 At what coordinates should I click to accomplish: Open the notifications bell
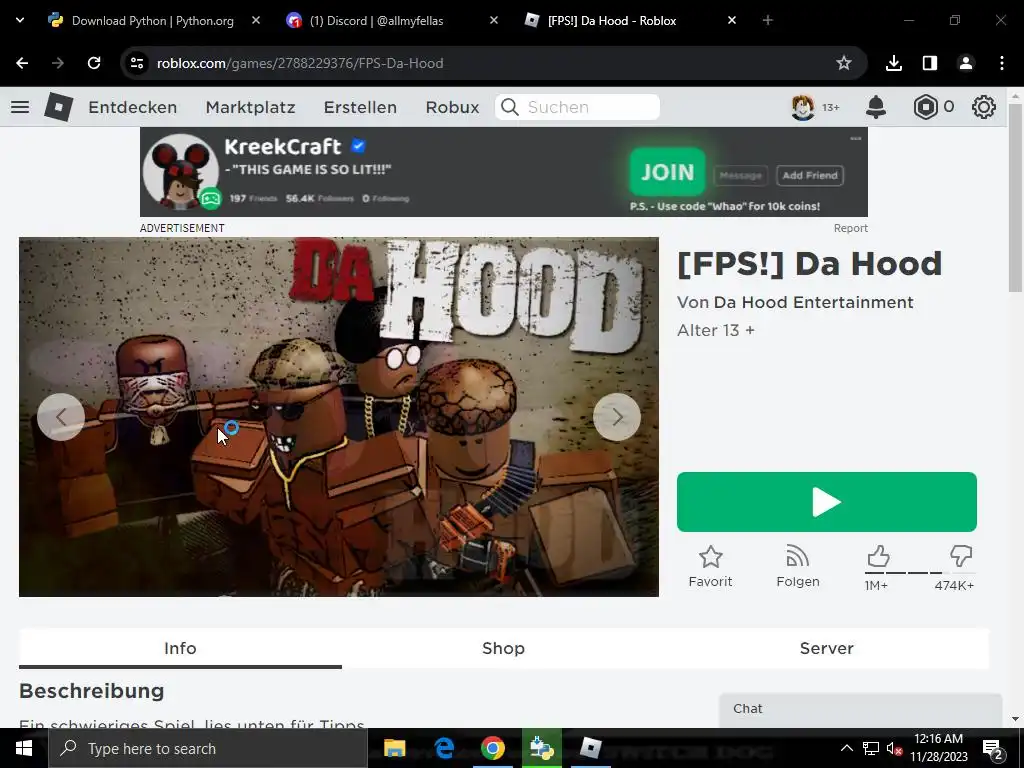876,107
